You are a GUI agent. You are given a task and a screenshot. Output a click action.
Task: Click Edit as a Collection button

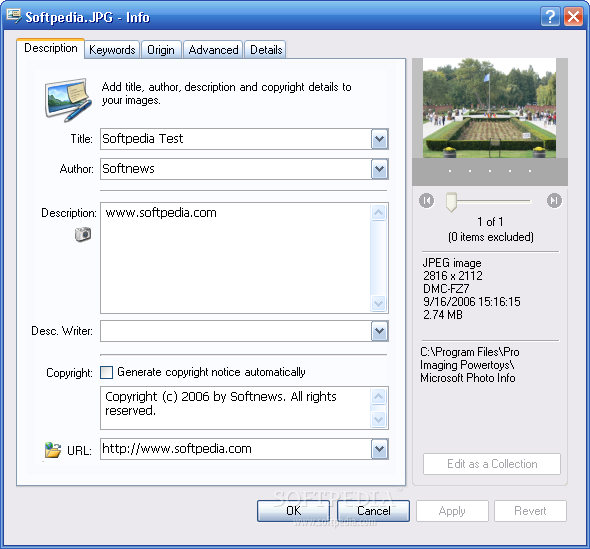(492, 464)
